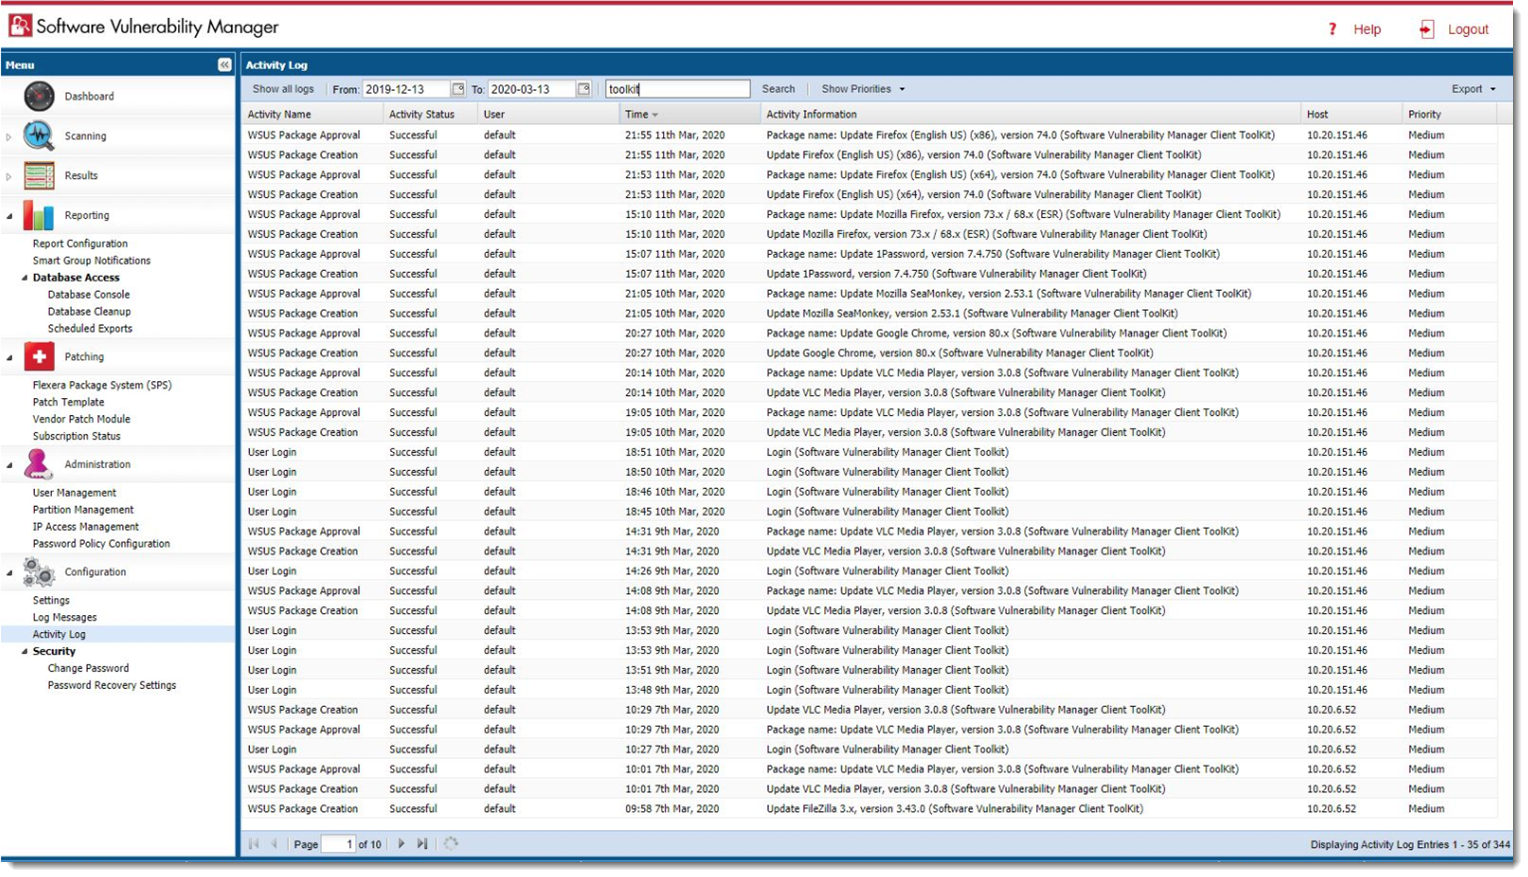
Task: Click the toolkit search text field
Action: click(x=677, y=89)
